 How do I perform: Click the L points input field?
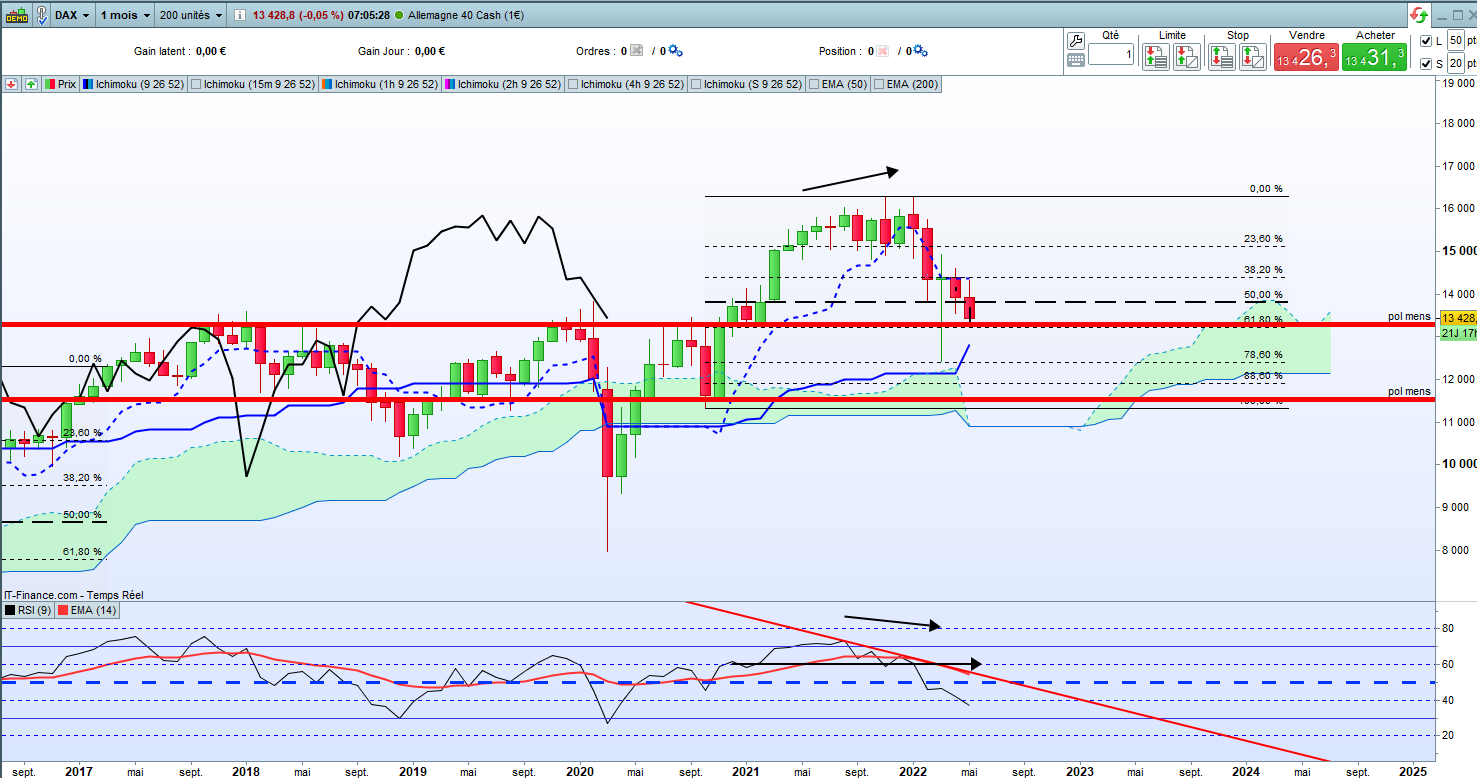tap(1455, 41)
